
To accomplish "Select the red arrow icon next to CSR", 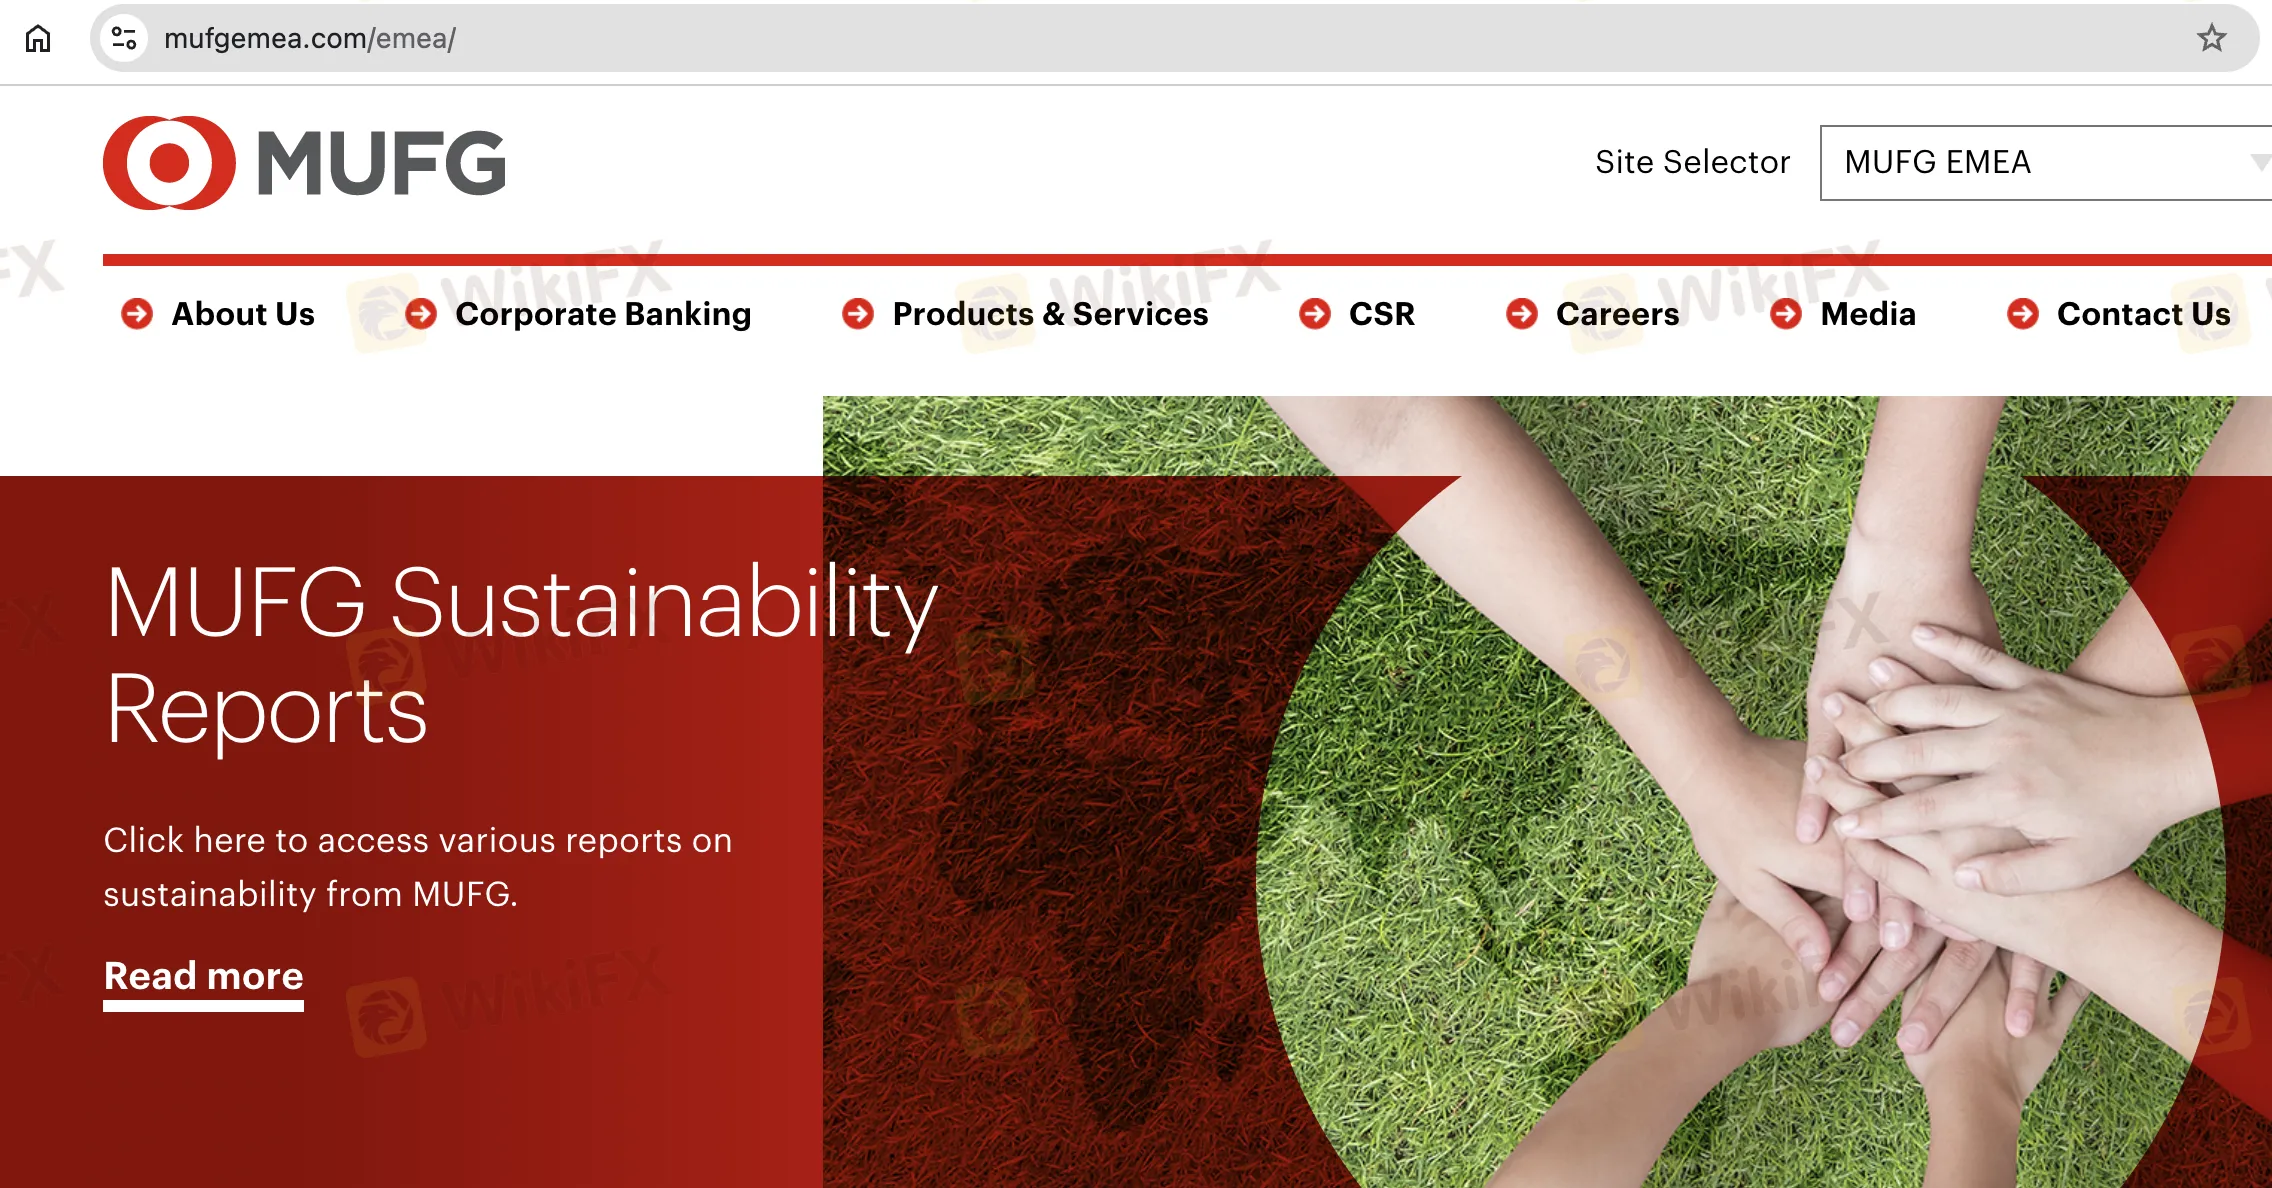I will tap(1314, 314).
